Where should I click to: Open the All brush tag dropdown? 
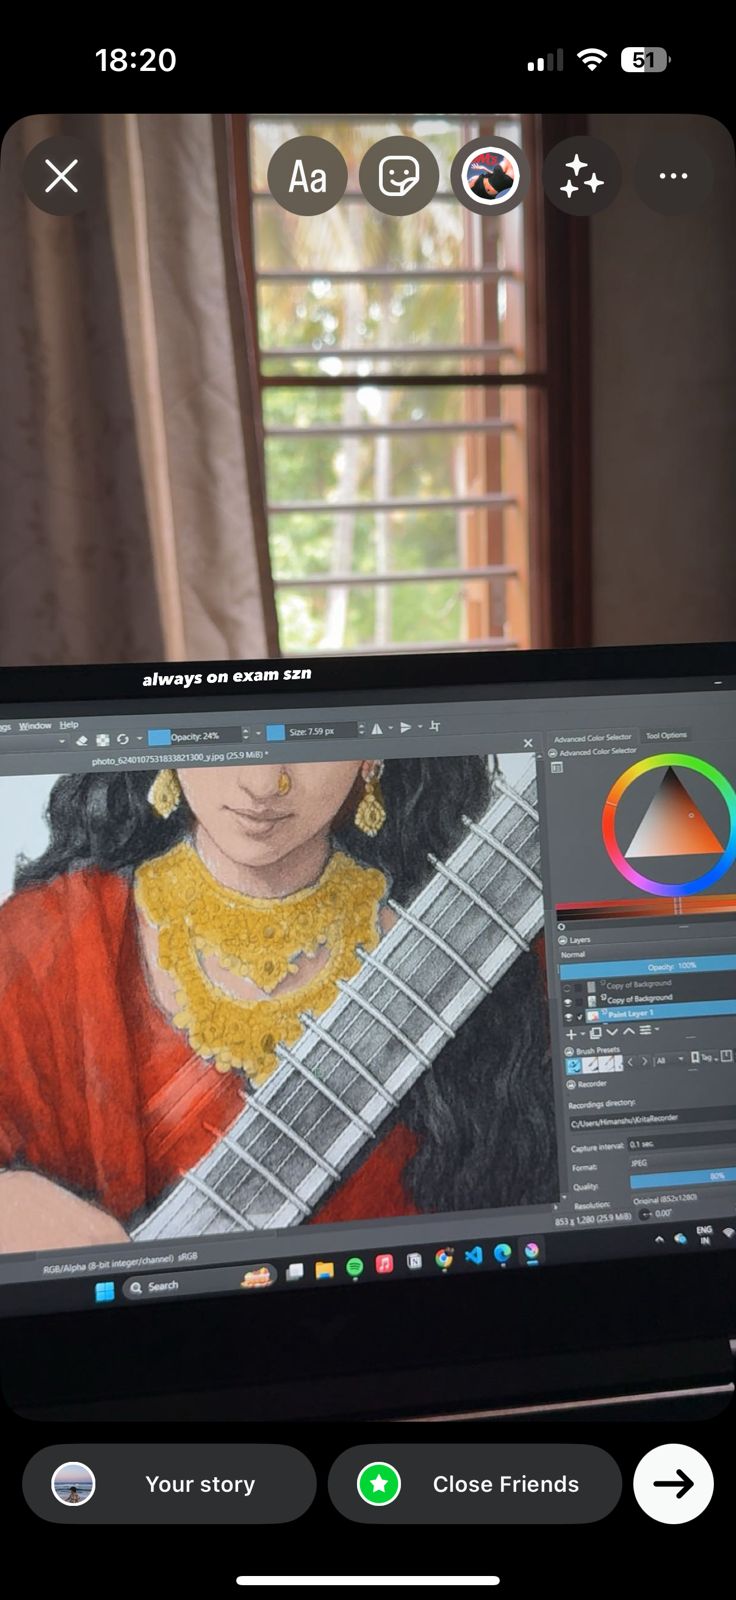668,1059
